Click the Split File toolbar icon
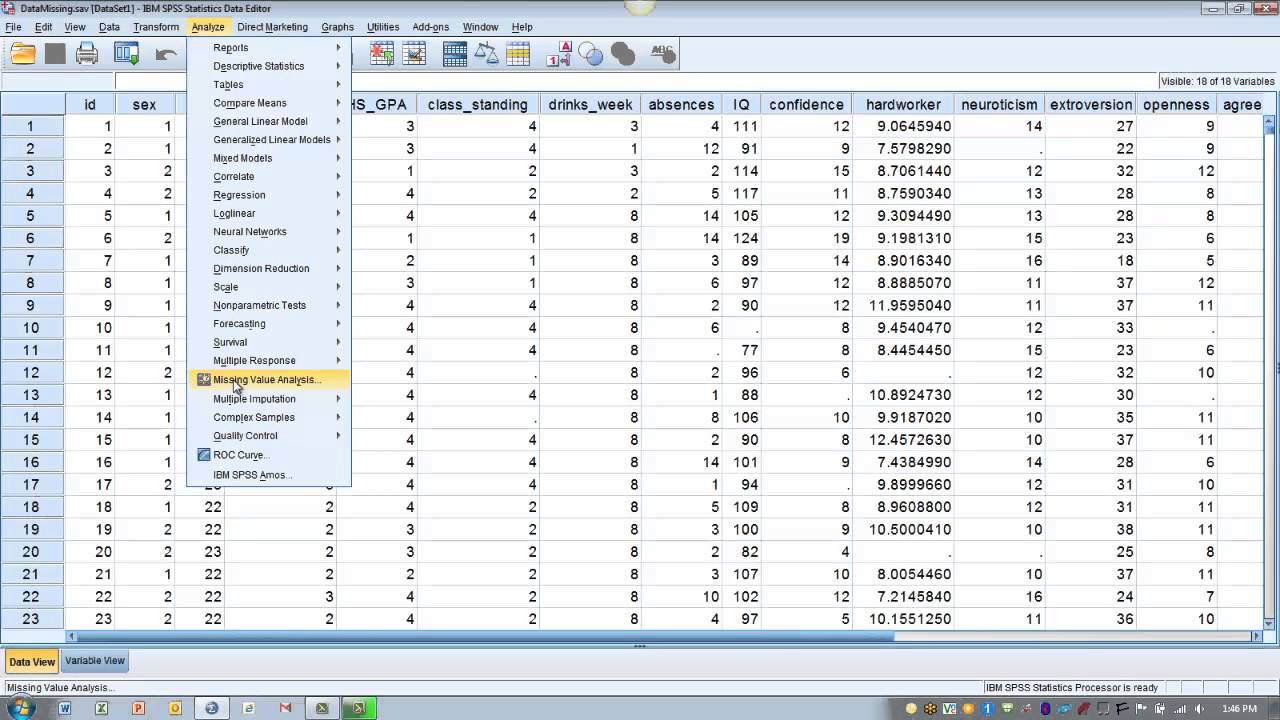The image size is (1280, 720). coord(455,54)
